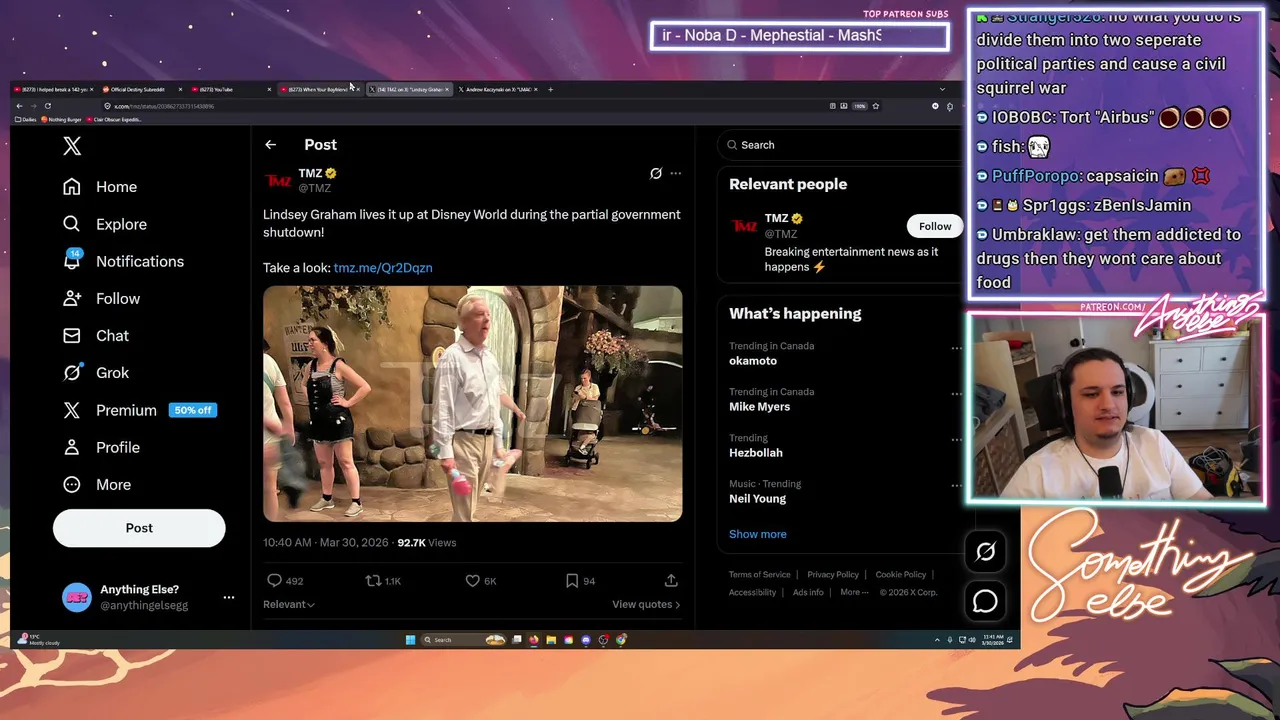Expand the Relevant replies sort dropdown
Image resolution: width=1280 pixels, height=720 pixels.
coord(289,604)
